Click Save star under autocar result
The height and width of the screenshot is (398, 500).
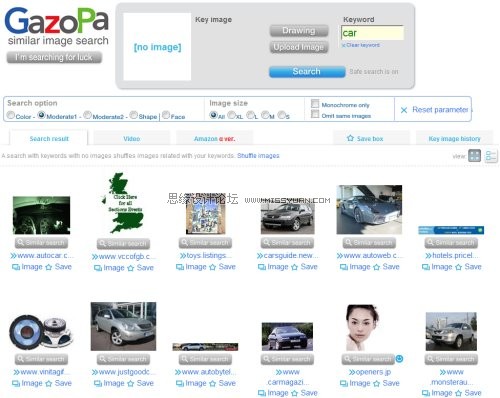click(x=49, y=267)
